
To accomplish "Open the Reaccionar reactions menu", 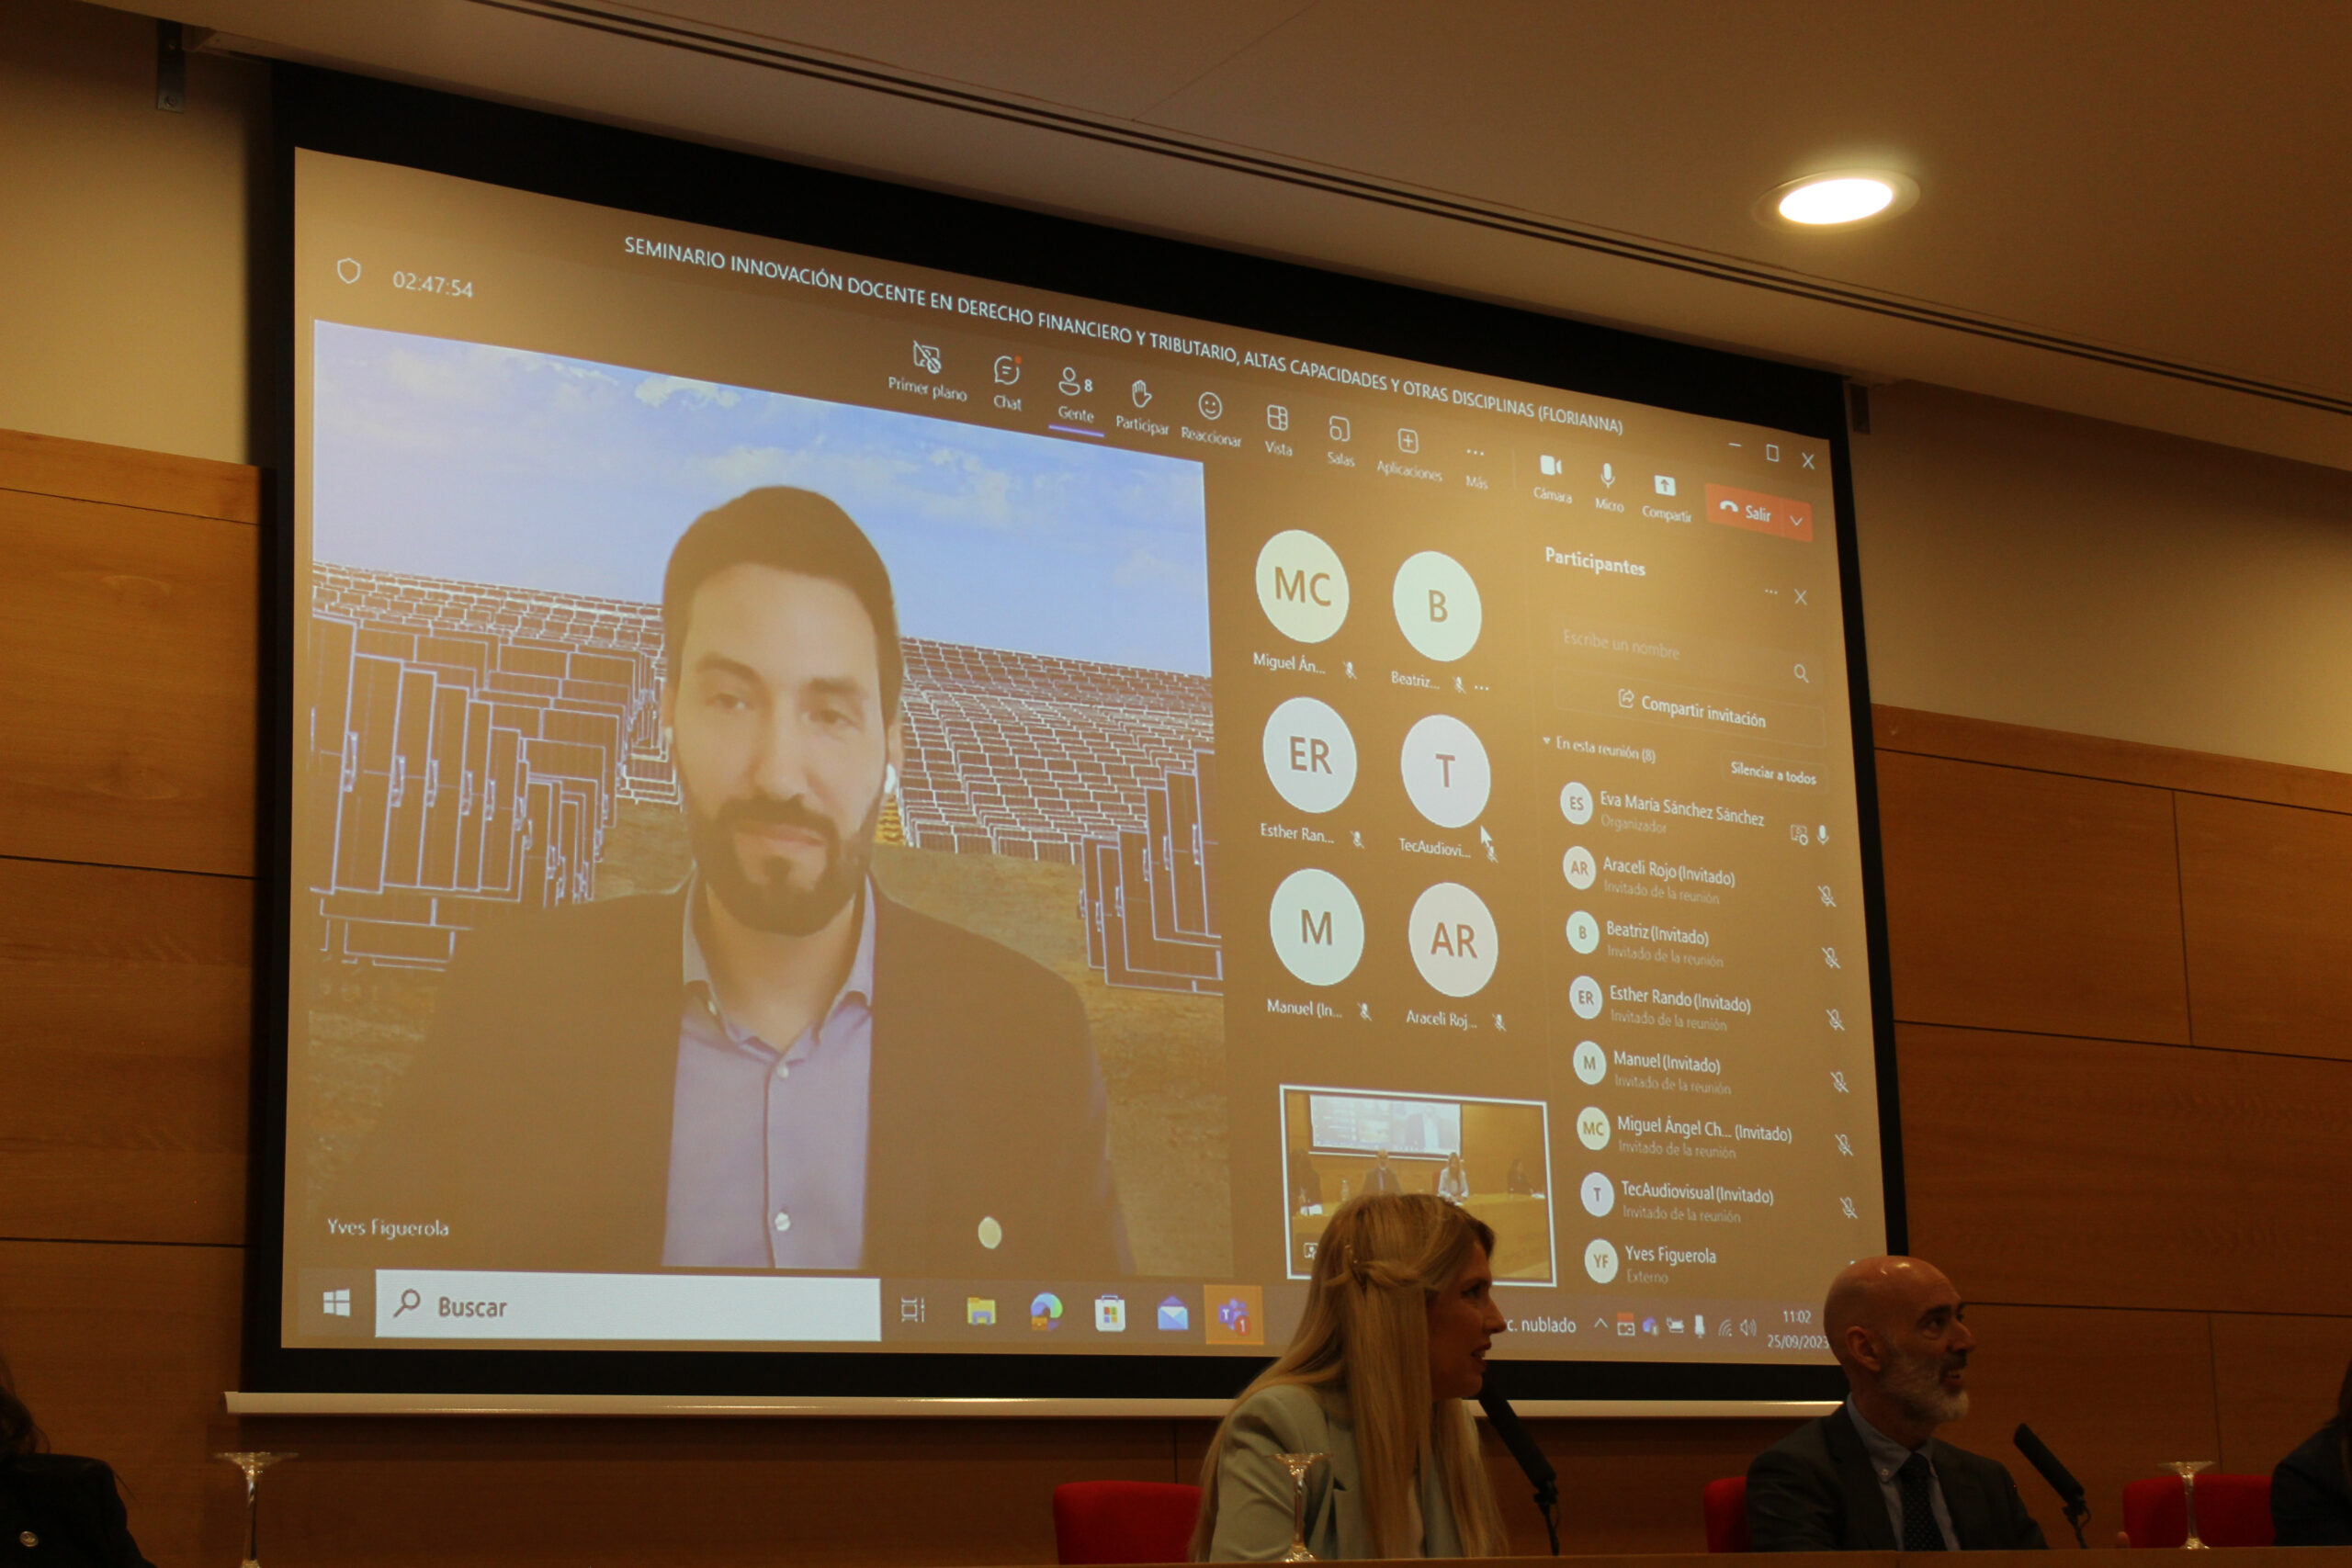I will tap(1210, 419).
